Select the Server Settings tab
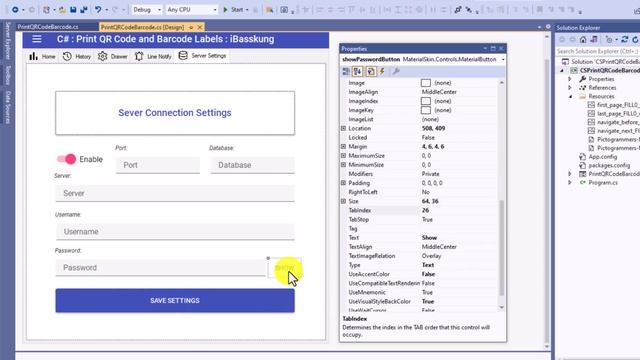Viewport: 640px width, 360px height. tap(202, 56)
